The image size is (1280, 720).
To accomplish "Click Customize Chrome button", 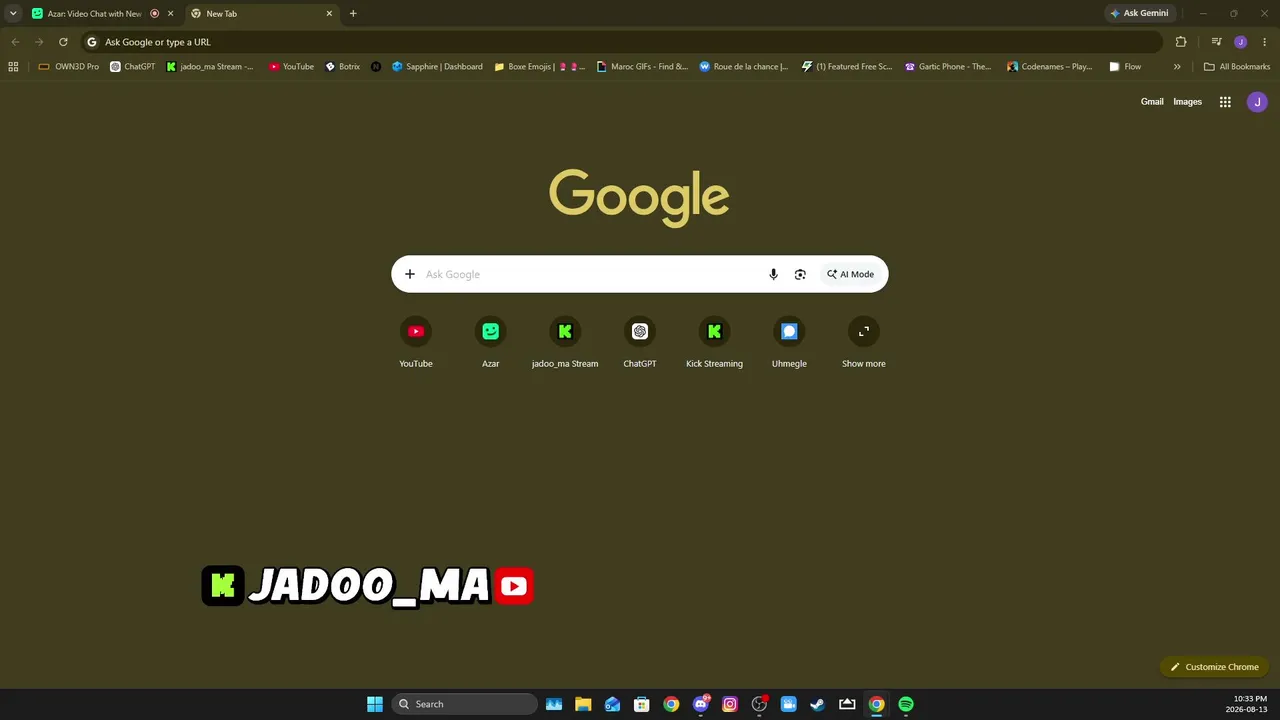I will pos(1214,667).
